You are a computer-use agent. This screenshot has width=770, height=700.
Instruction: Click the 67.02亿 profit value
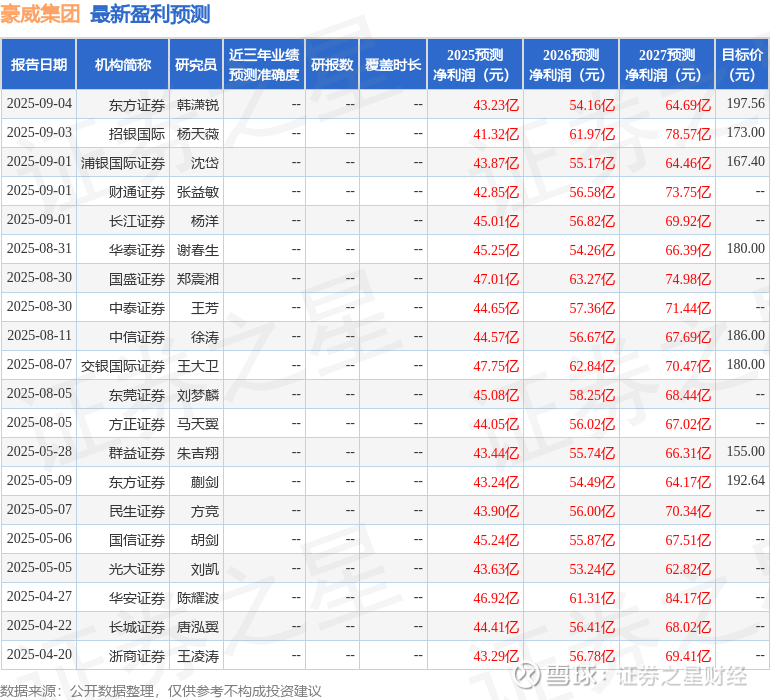pos(688,423)
